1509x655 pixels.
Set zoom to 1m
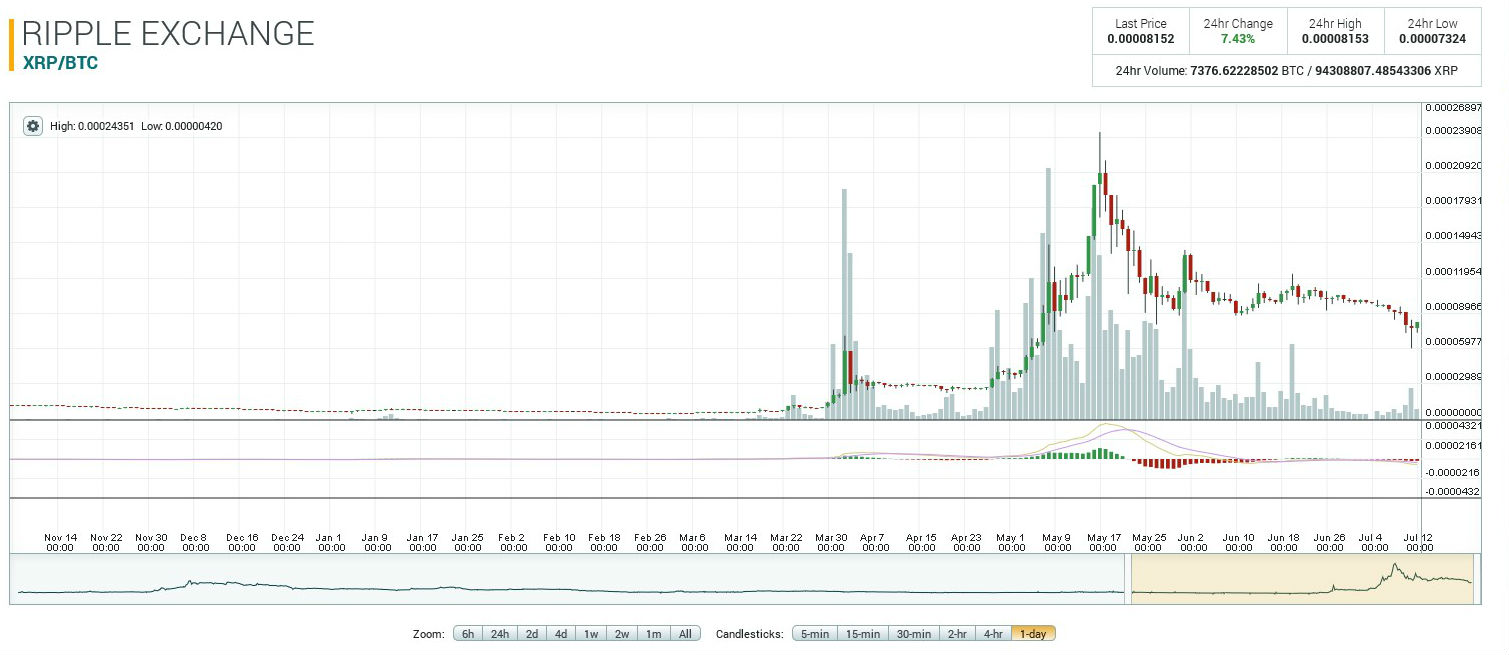point(653,634)
